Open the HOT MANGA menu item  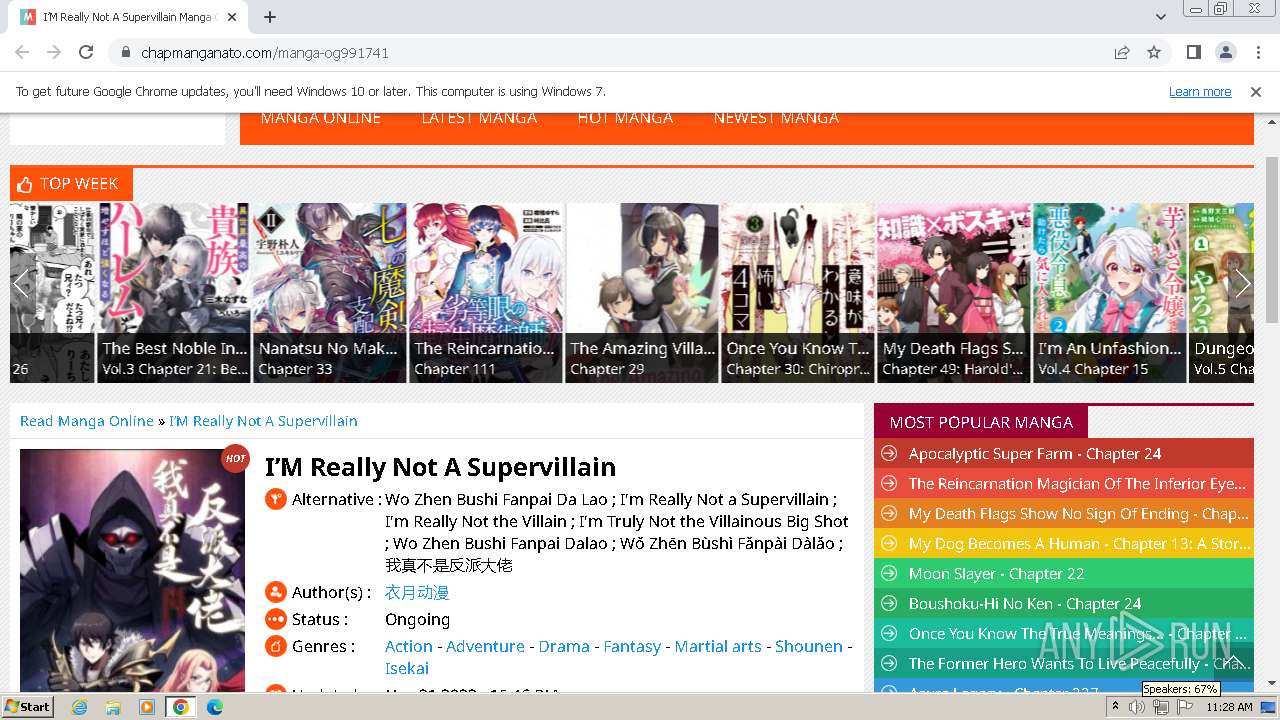625,118
